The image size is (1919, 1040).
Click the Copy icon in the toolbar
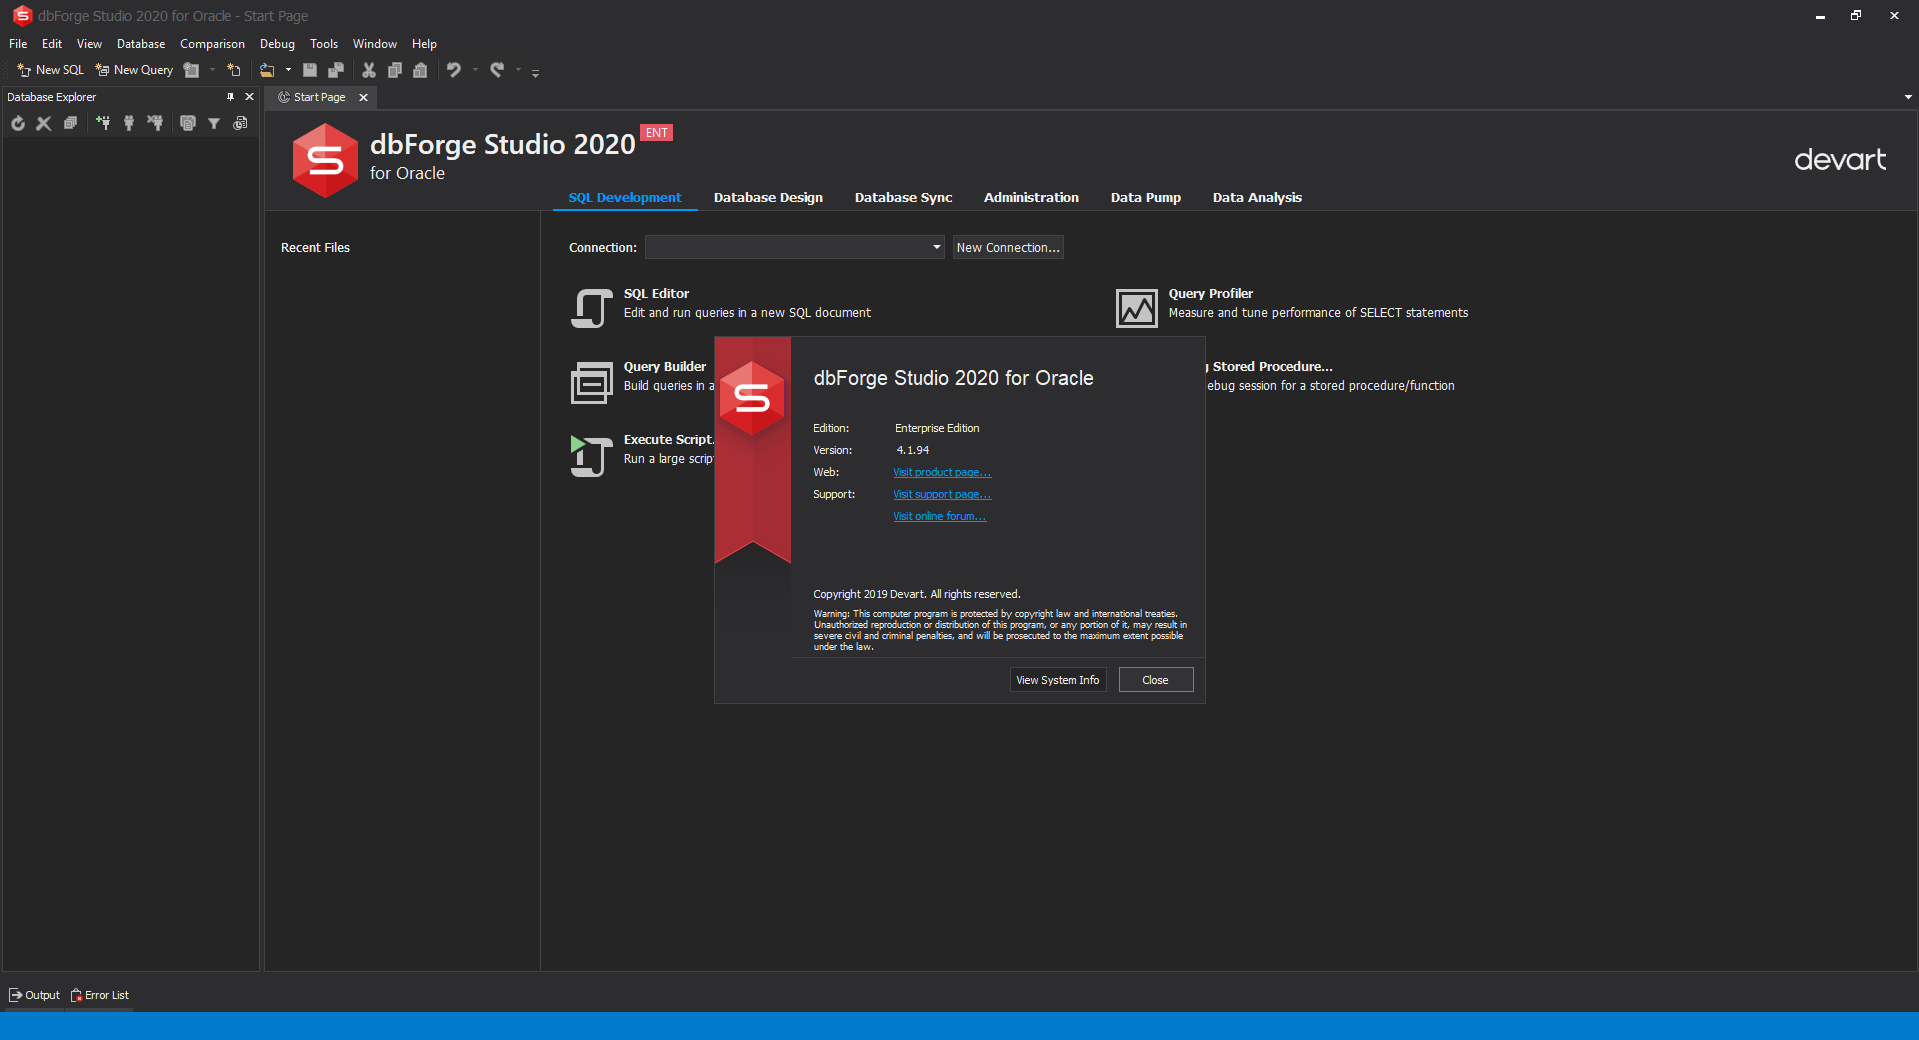395,70
